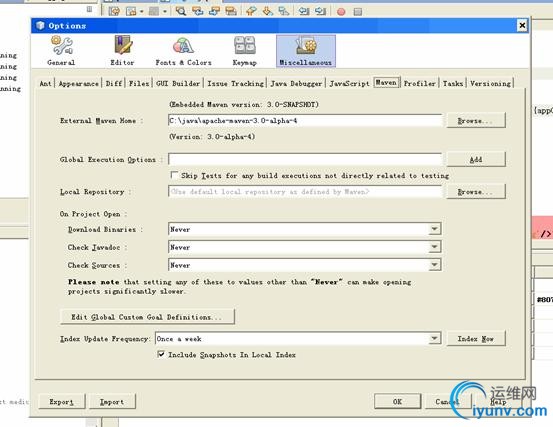Viewport: 553px width, 427px height.
Task: Enable Skip Tests for build executions
Action: (174, 175)
